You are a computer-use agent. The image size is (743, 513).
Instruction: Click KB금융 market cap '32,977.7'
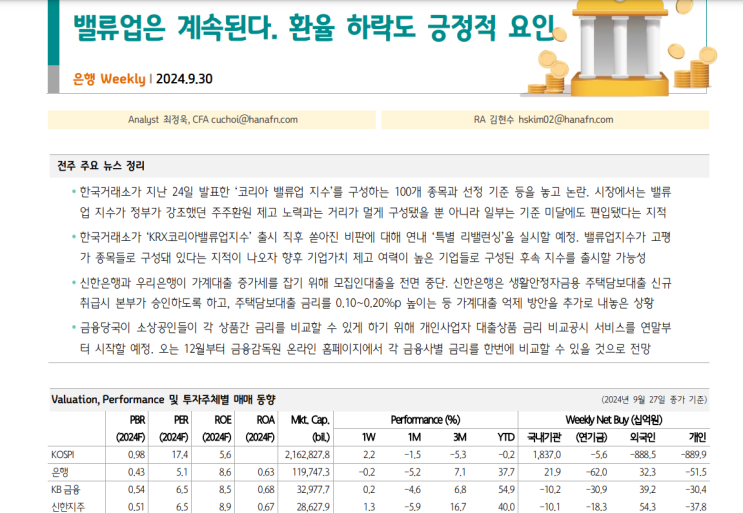pos(313,490)
